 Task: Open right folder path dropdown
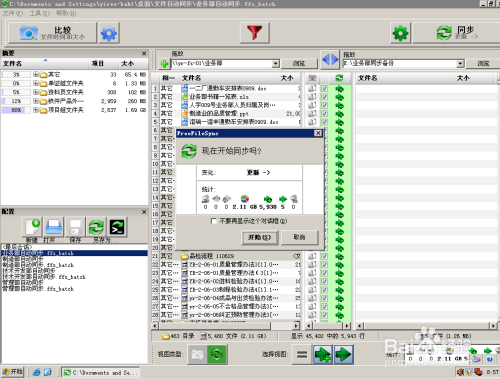460,63
